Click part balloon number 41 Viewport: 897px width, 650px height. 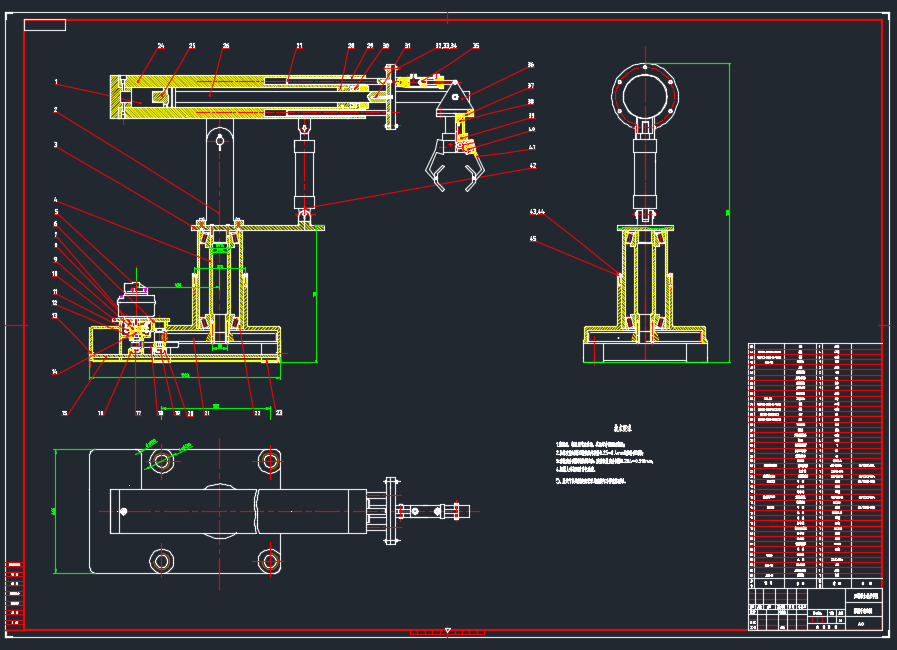point(532,148)
